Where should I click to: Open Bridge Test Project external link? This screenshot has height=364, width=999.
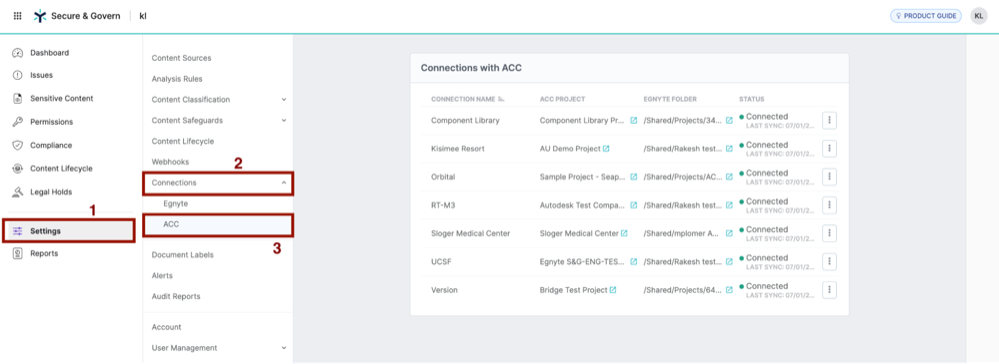coord(613,290)
